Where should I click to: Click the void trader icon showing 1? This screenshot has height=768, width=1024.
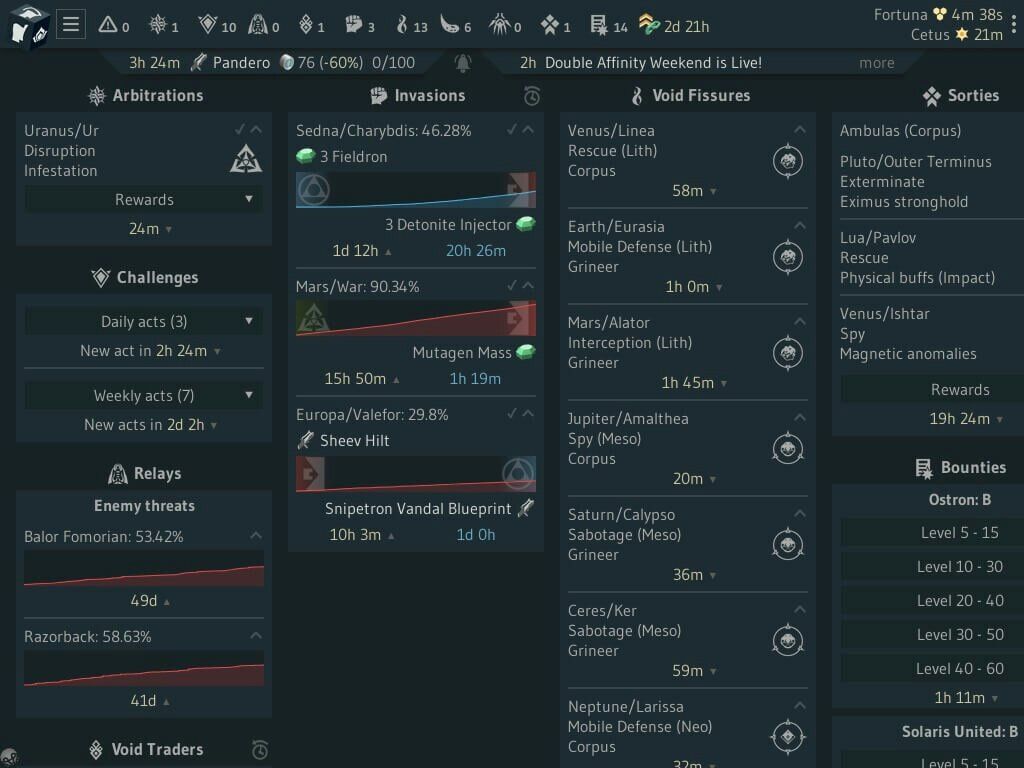306,25
